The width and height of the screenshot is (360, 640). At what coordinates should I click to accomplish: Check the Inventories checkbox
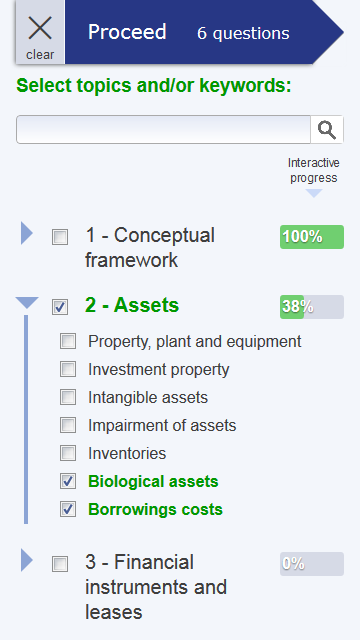click(x=68, y=453)
